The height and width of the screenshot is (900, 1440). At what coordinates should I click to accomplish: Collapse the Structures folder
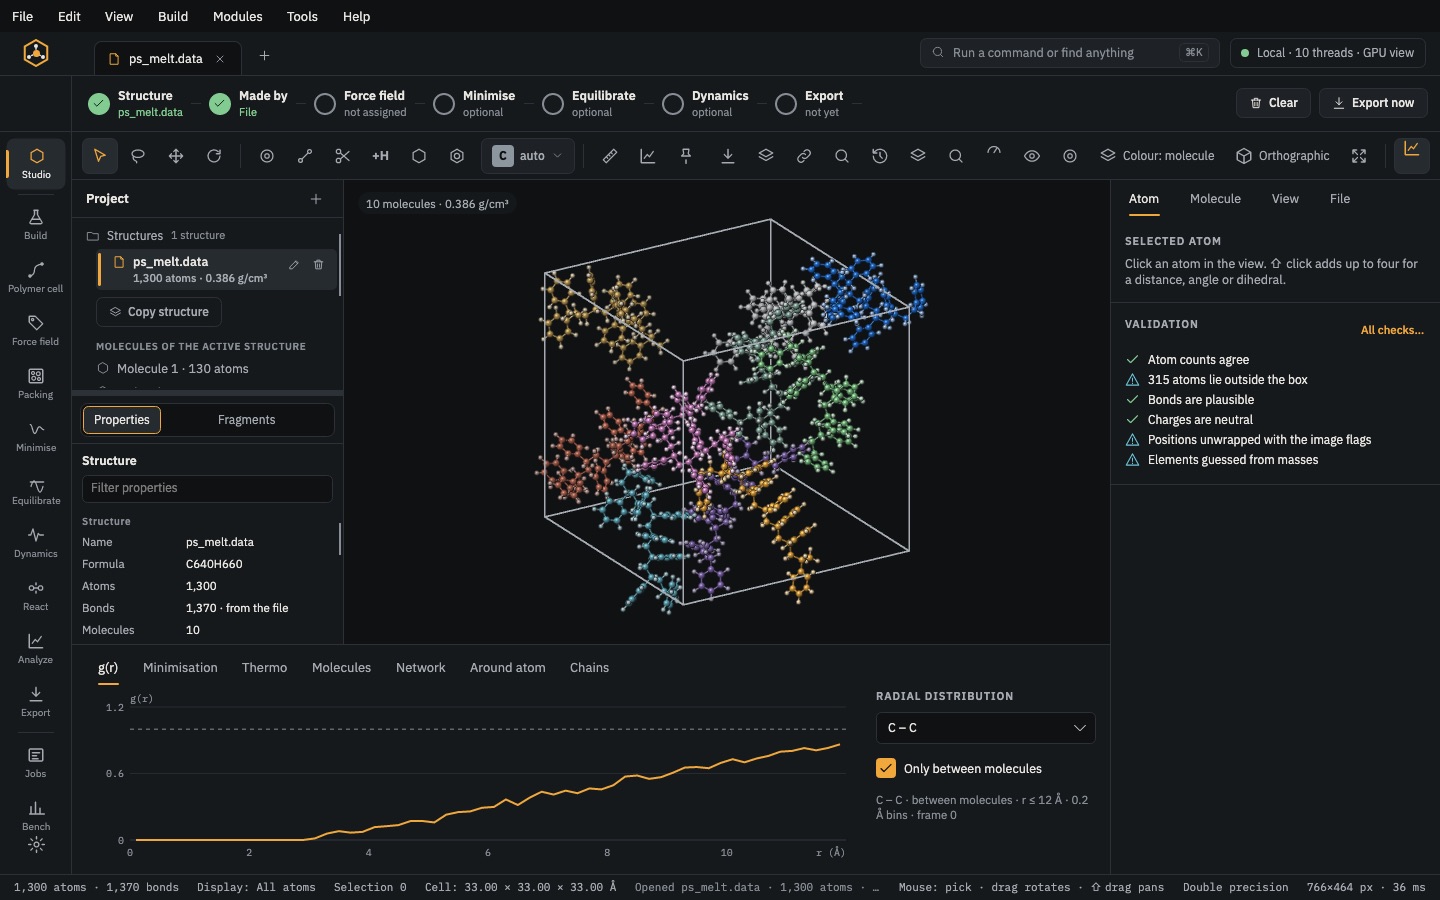tap(156, 236)
